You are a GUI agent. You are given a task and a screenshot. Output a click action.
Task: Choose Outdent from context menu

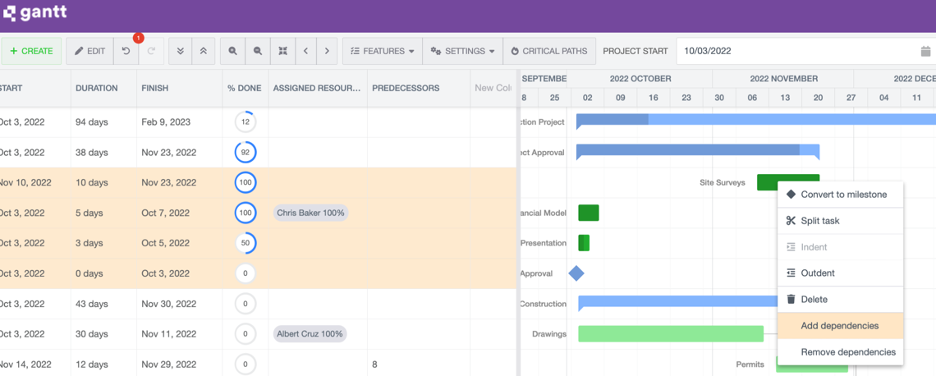[840, 273]
